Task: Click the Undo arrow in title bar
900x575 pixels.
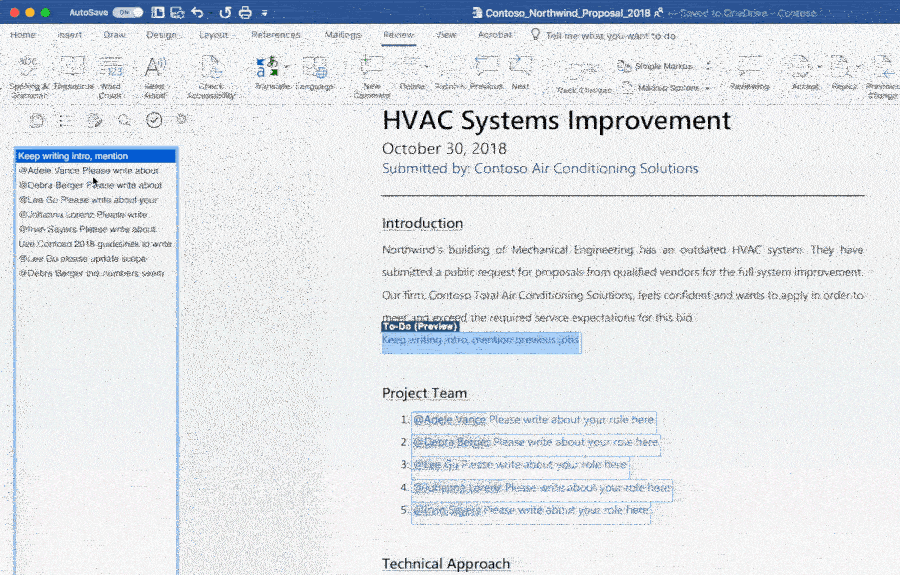Action: tap(197, 12)
